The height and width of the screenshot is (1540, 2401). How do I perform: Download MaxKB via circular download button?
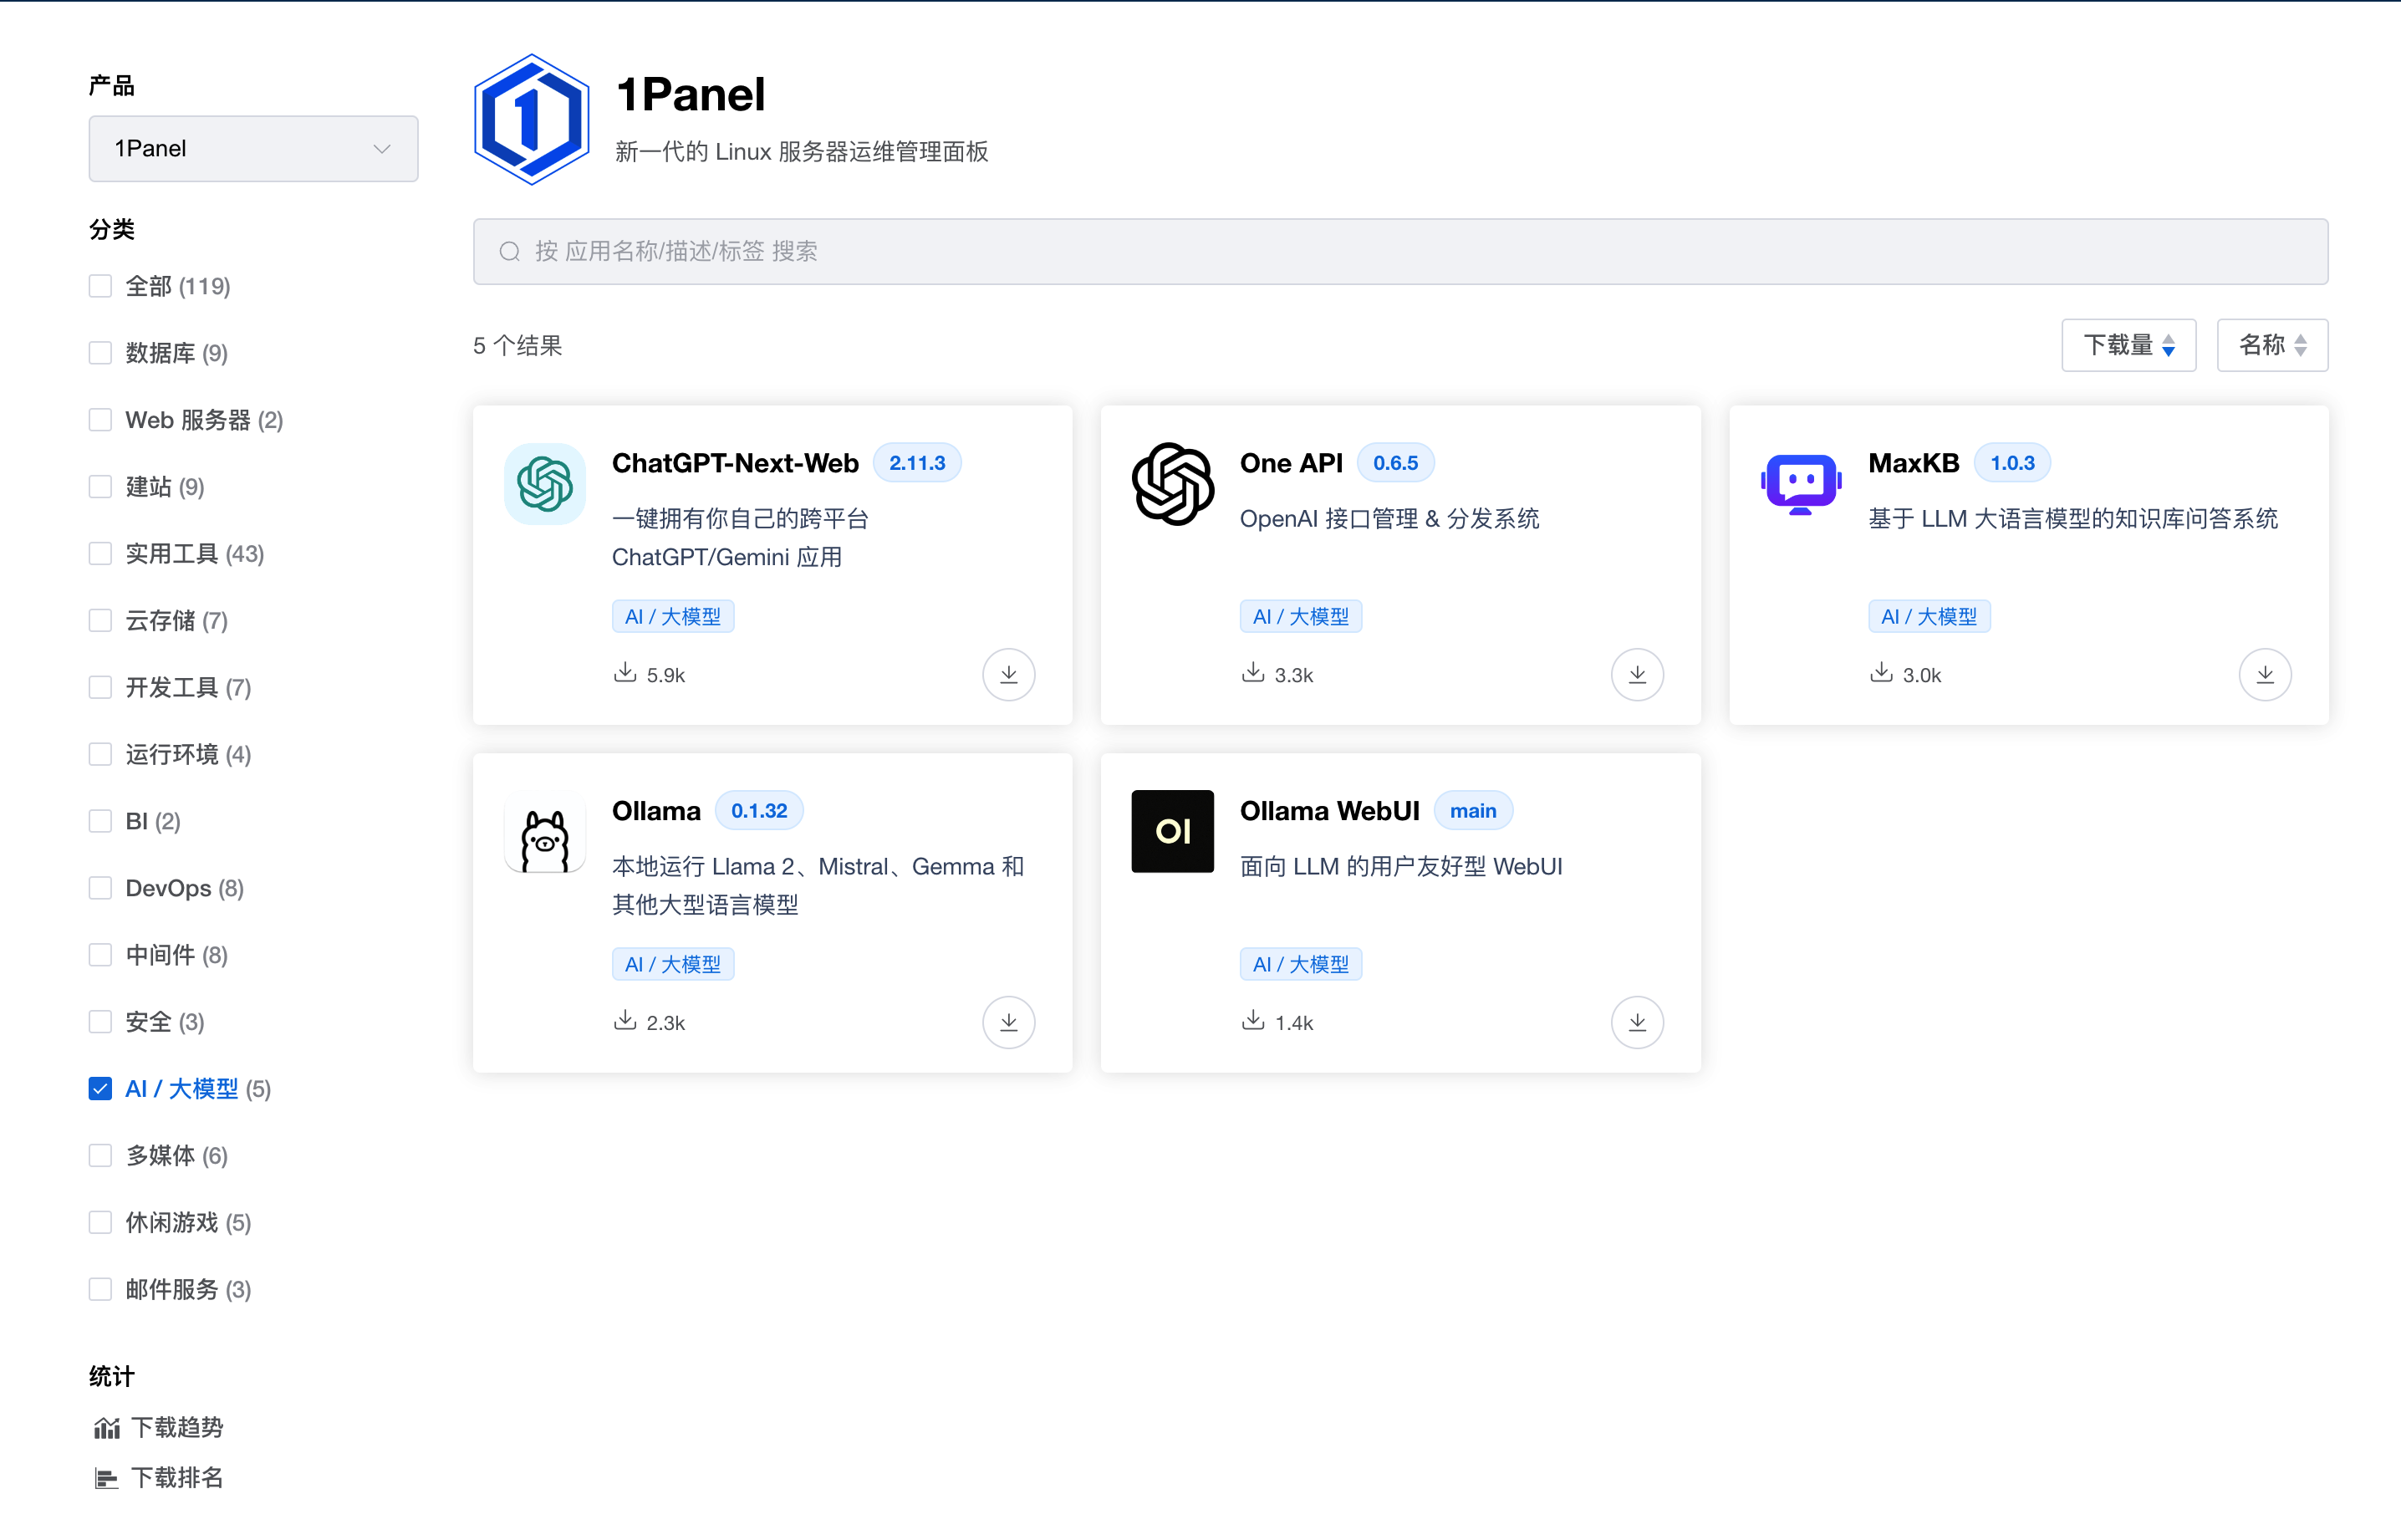click(x=2265, y=675)
